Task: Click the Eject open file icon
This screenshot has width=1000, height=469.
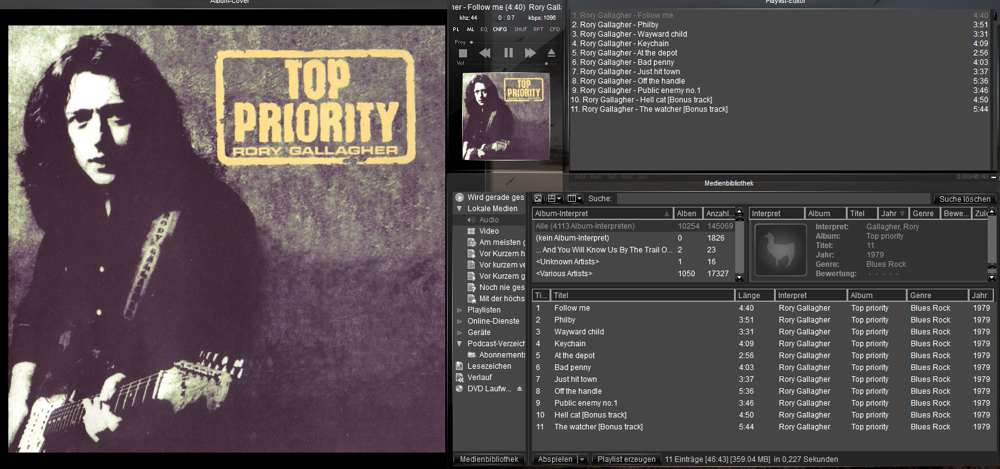Action: click(x=549, y=53)
